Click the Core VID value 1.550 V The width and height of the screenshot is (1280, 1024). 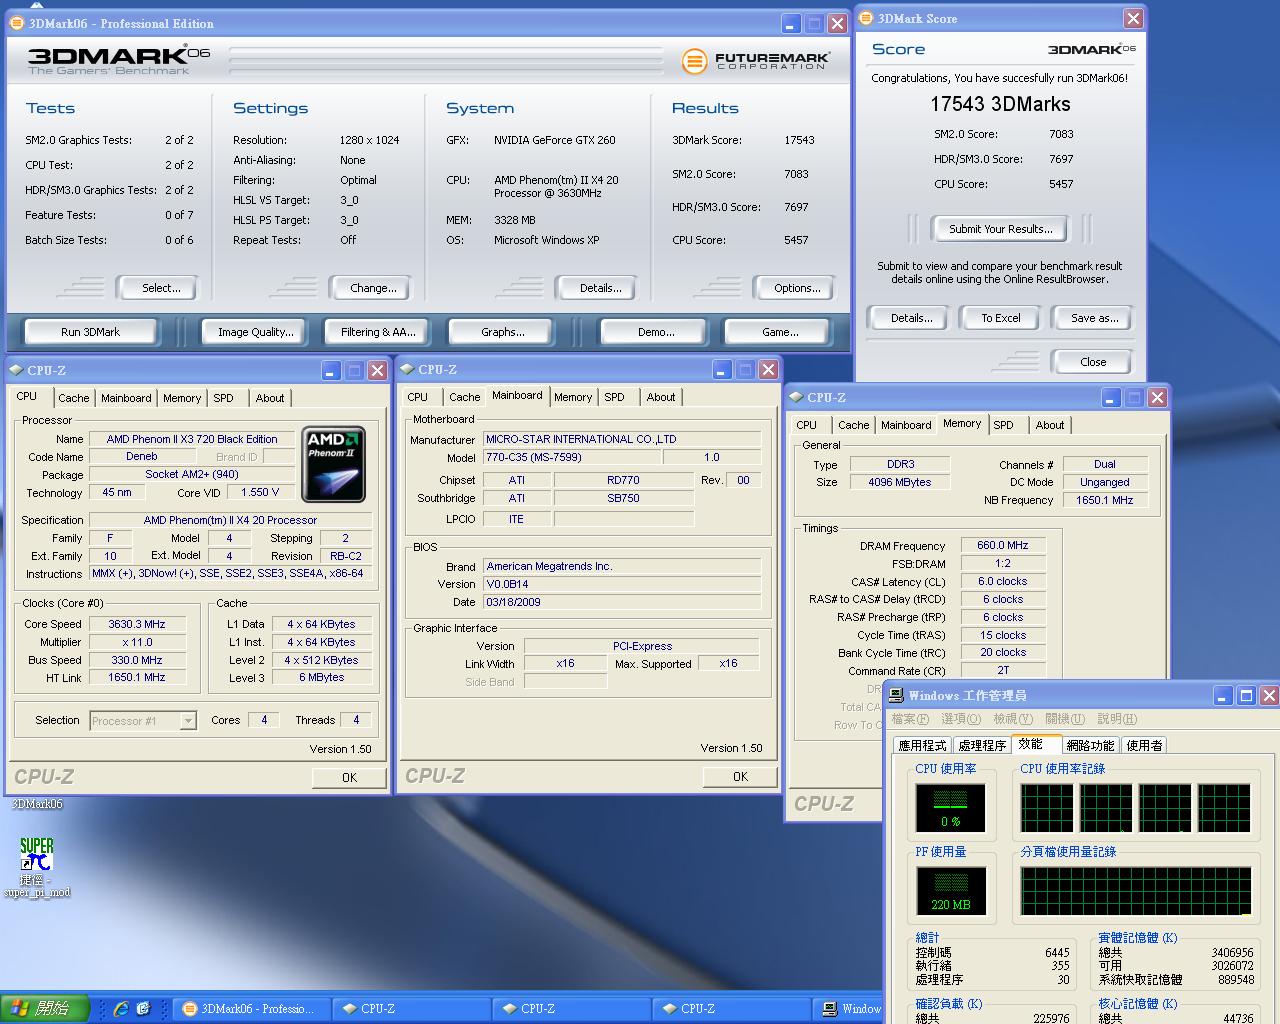point(260,493)
